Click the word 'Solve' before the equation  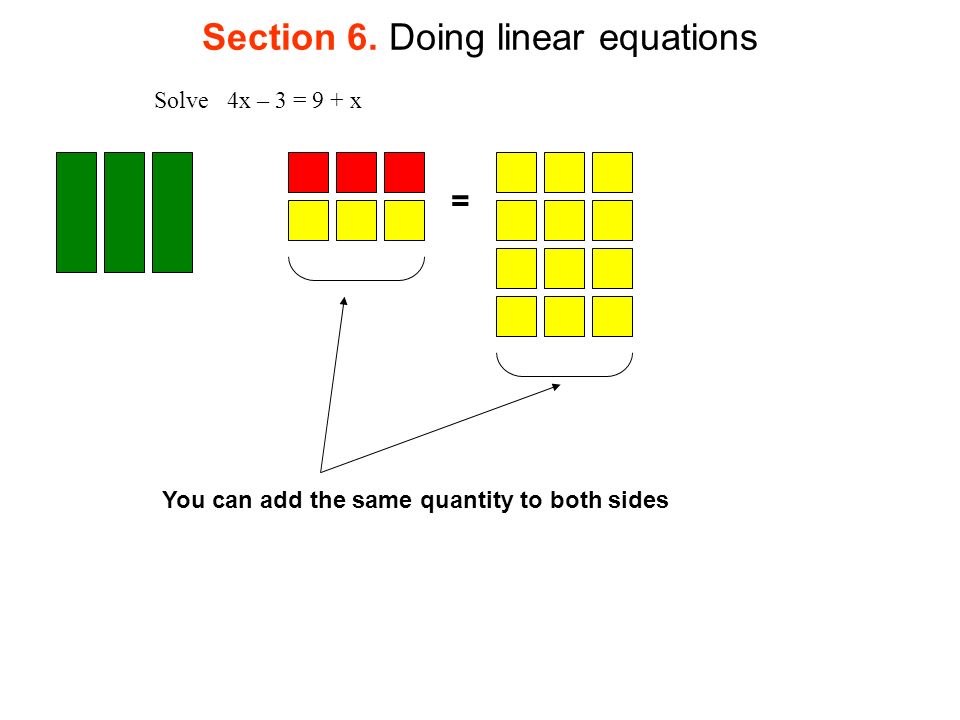pyautogui.click(x=181, y=100)
